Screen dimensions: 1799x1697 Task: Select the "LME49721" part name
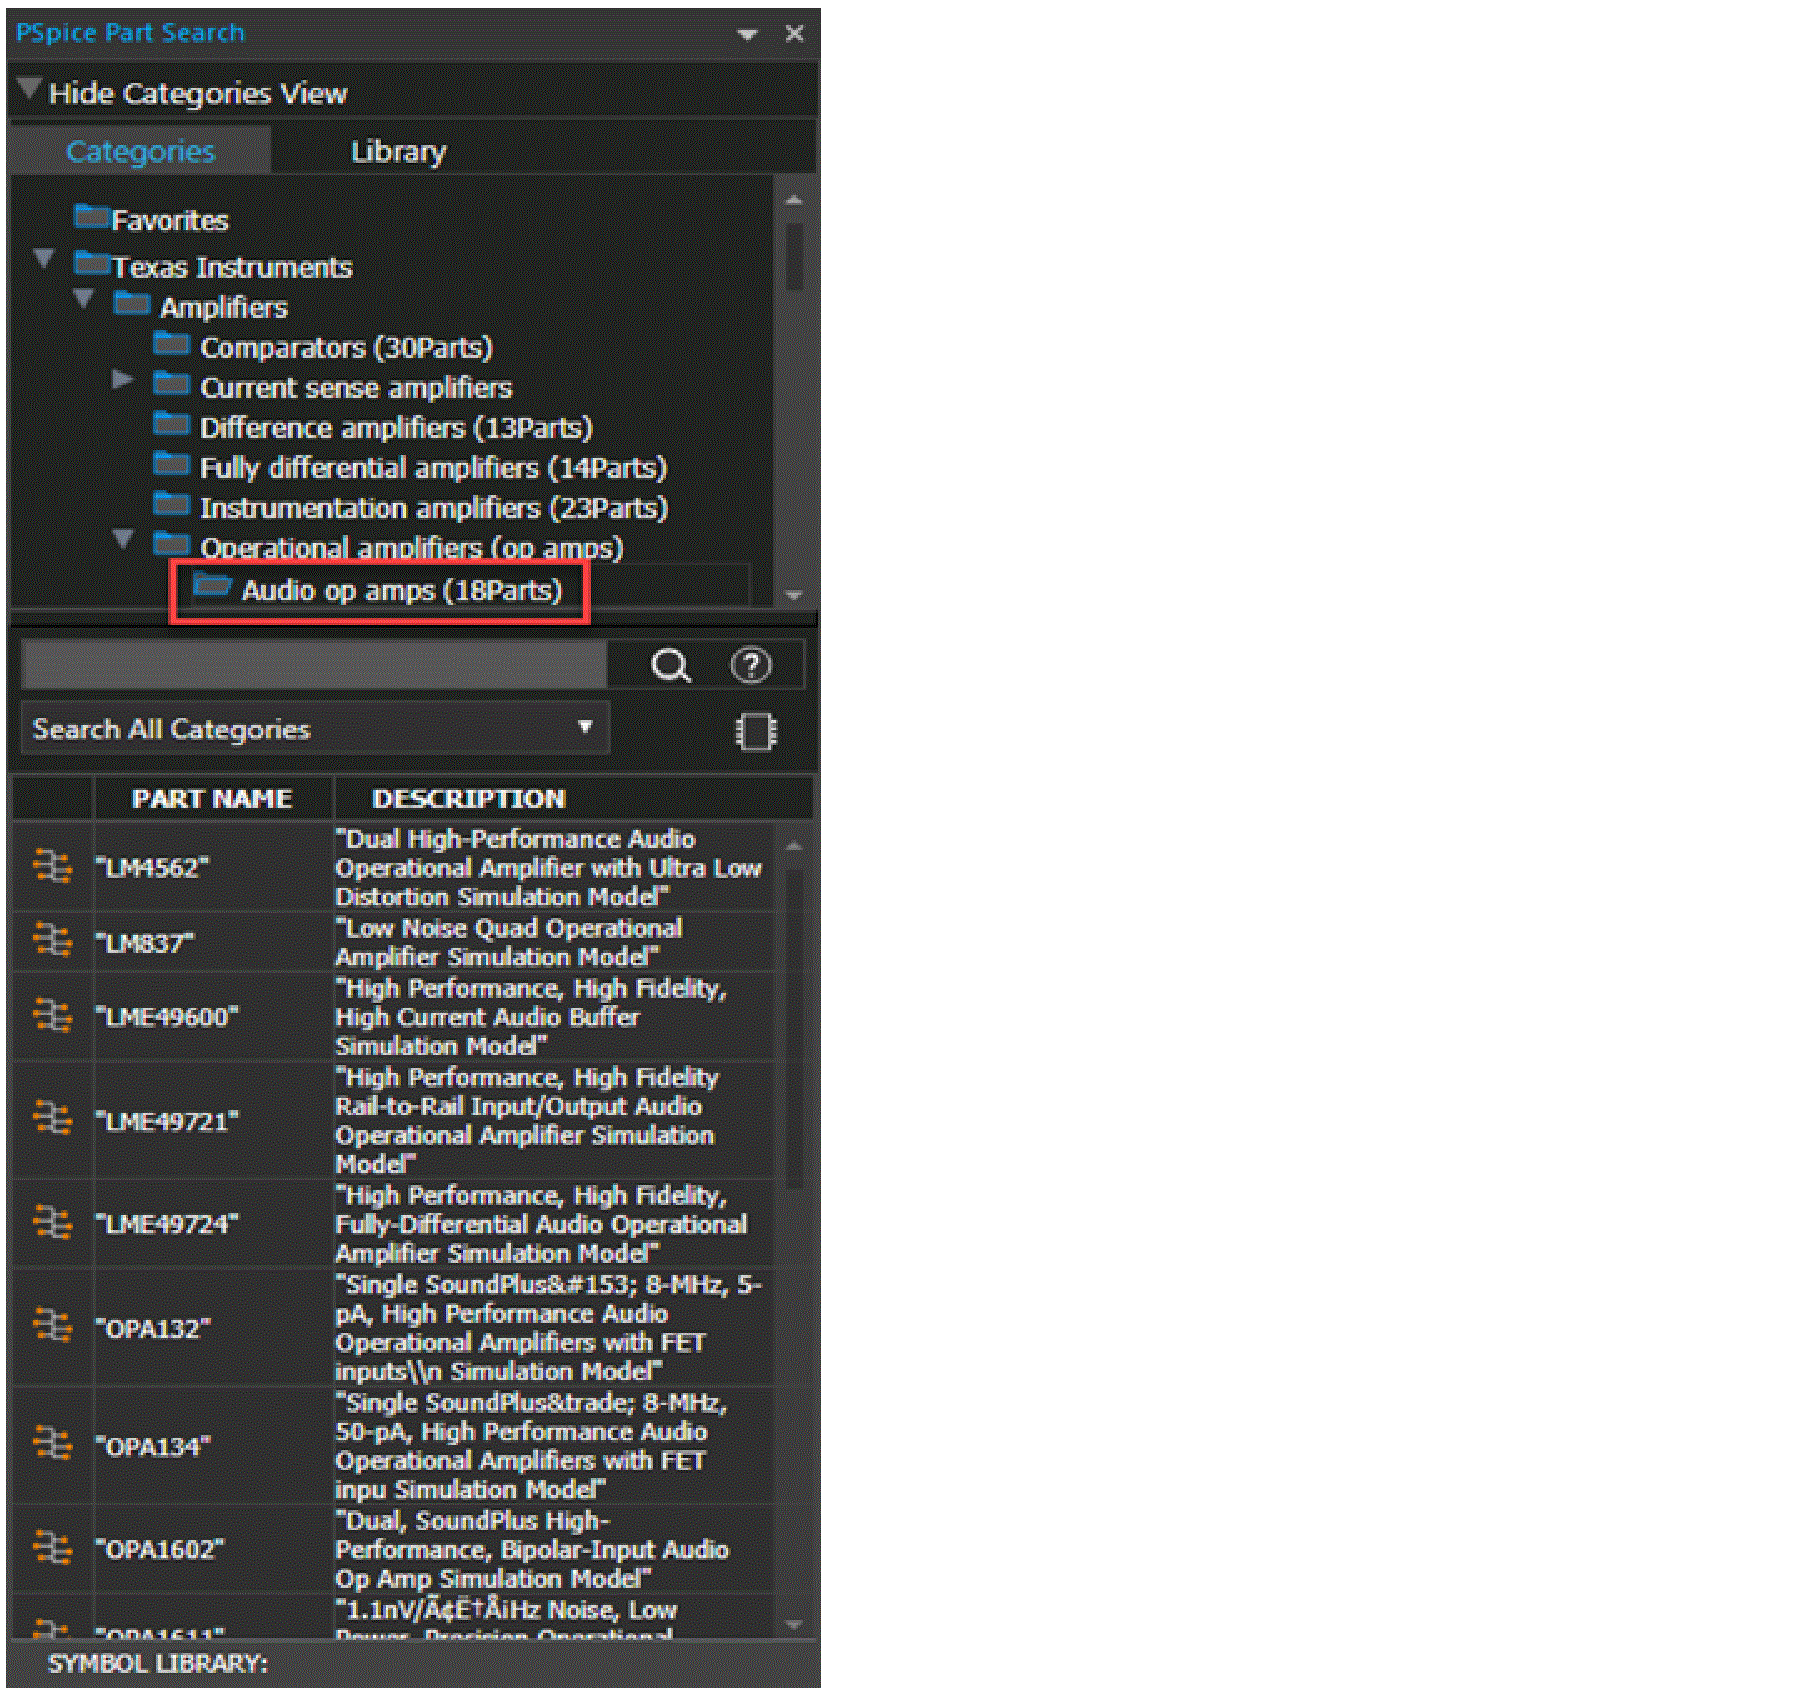pyautogui.click(x=167, y=1120)
